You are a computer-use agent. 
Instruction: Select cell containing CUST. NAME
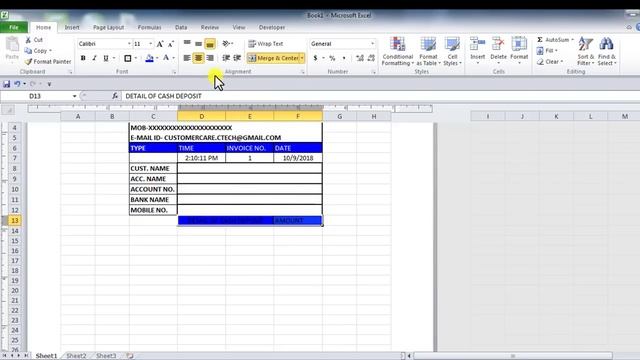click(x=153, y=168)
